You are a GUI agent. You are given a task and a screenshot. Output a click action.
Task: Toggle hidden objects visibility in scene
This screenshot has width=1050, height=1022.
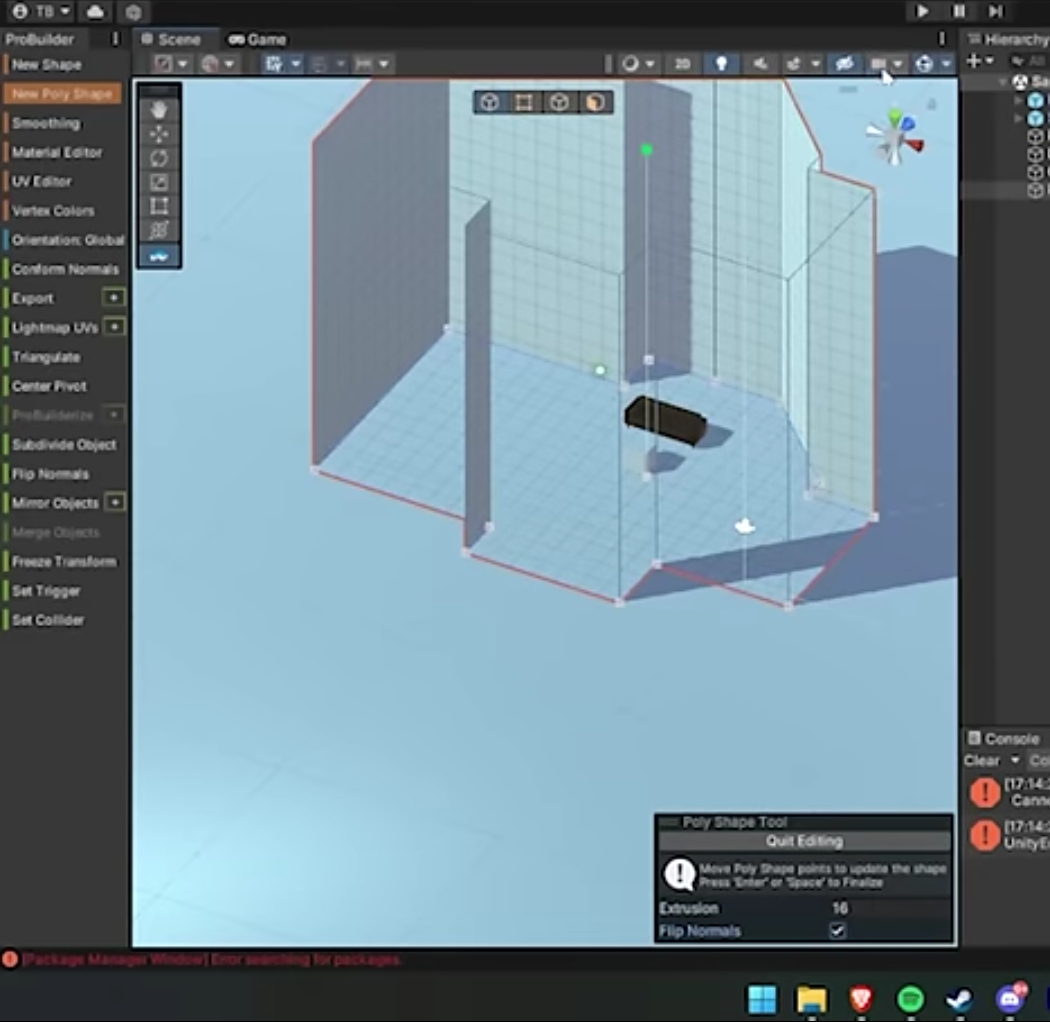click(x=844, y=64)
